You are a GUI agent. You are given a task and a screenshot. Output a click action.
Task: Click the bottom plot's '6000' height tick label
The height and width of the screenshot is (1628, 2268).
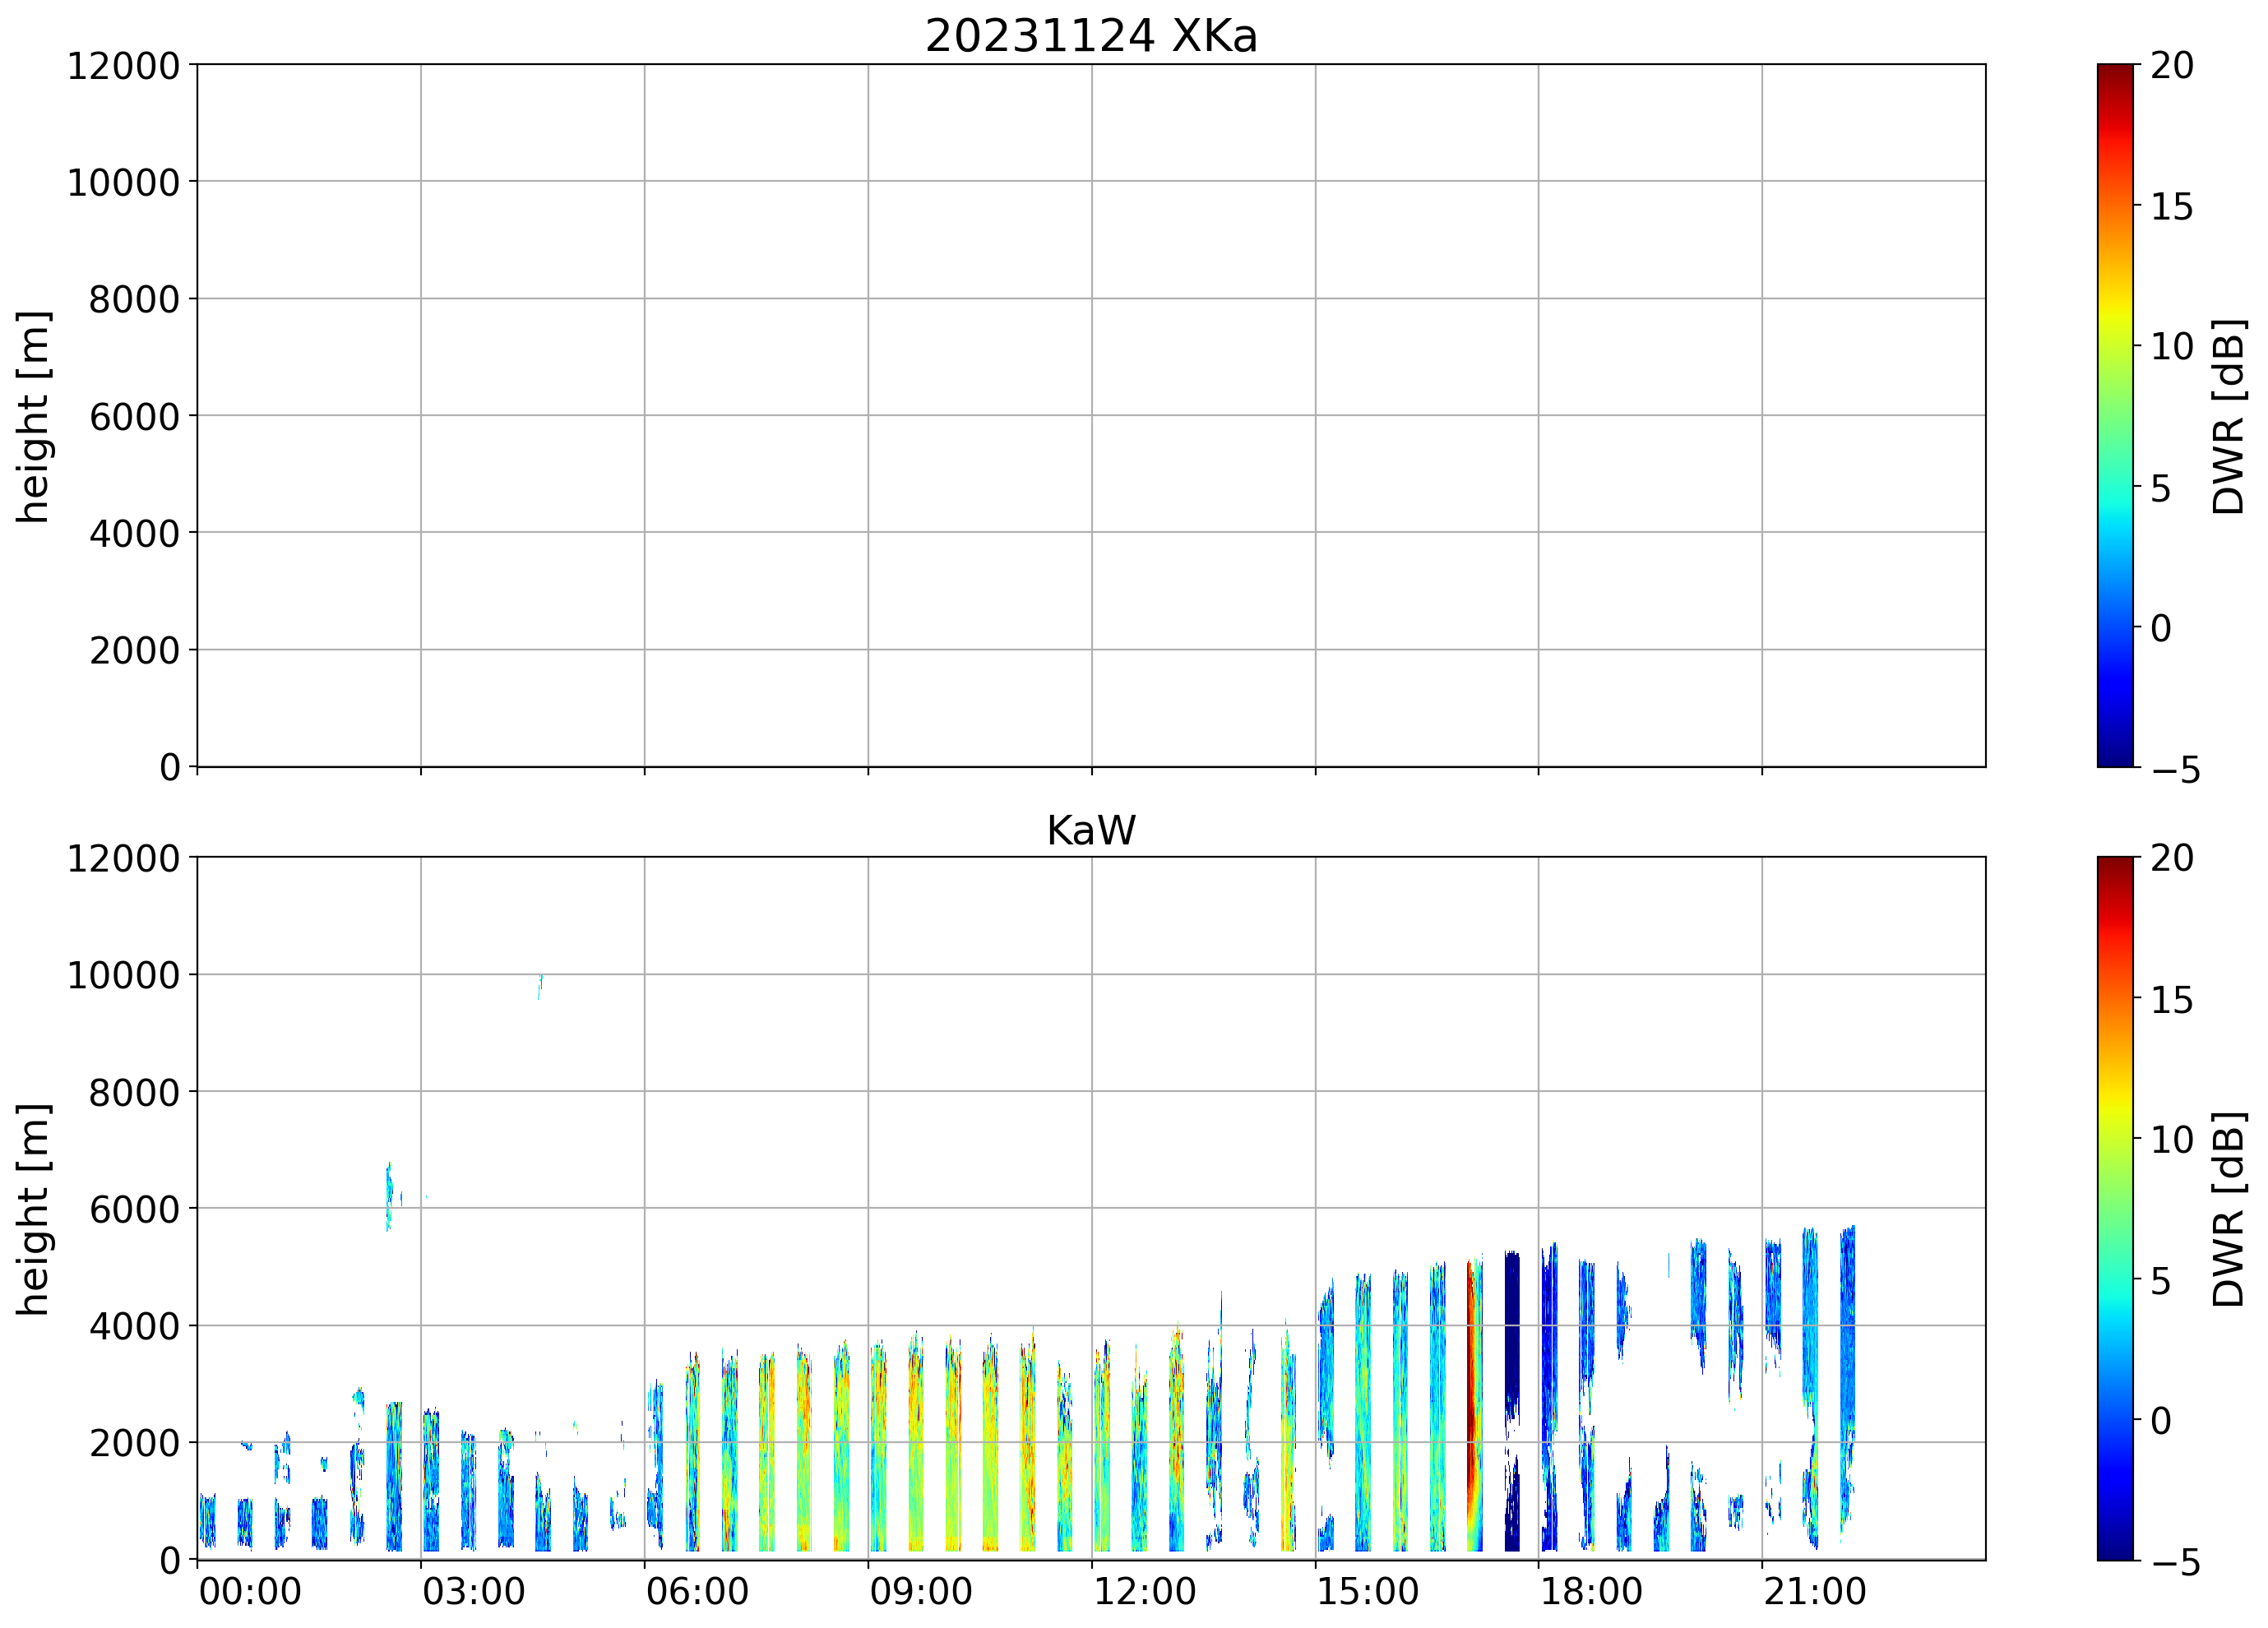click(134, 1210)
